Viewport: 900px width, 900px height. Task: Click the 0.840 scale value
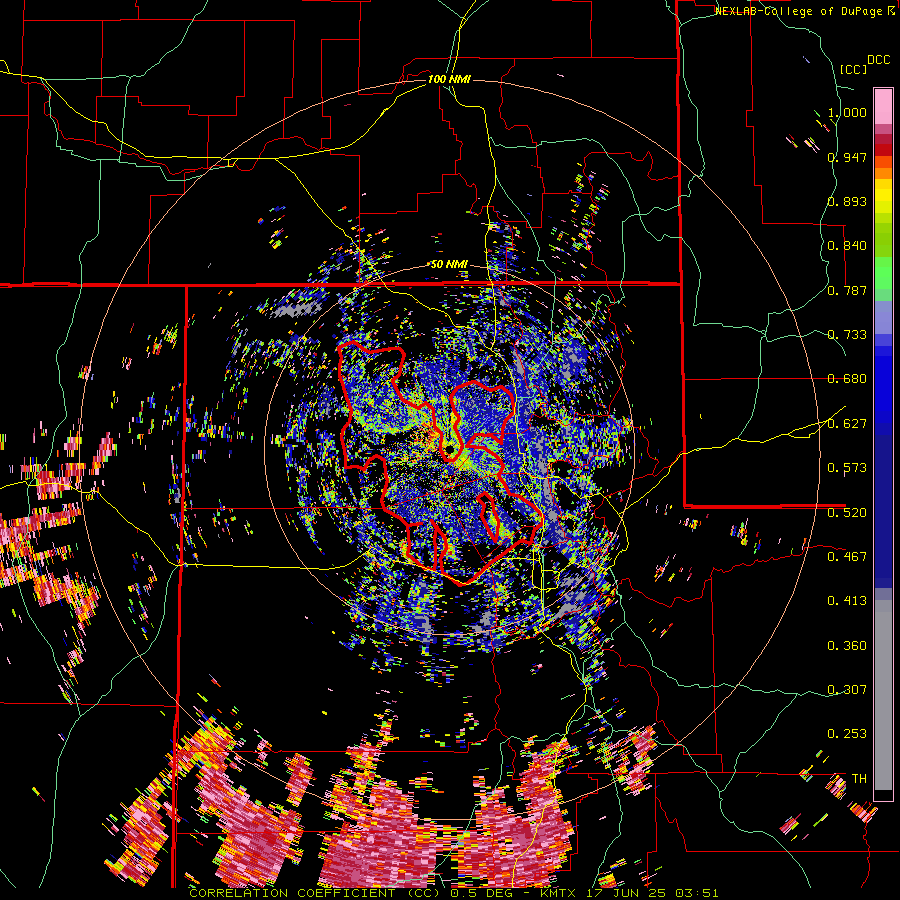click(x=847, y=246)
